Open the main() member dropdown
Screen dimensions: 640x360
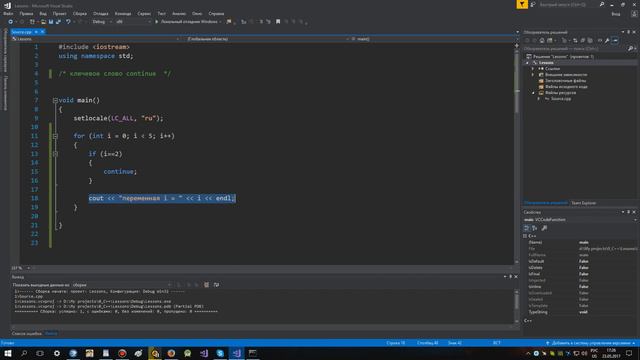(x=433, y=39)
